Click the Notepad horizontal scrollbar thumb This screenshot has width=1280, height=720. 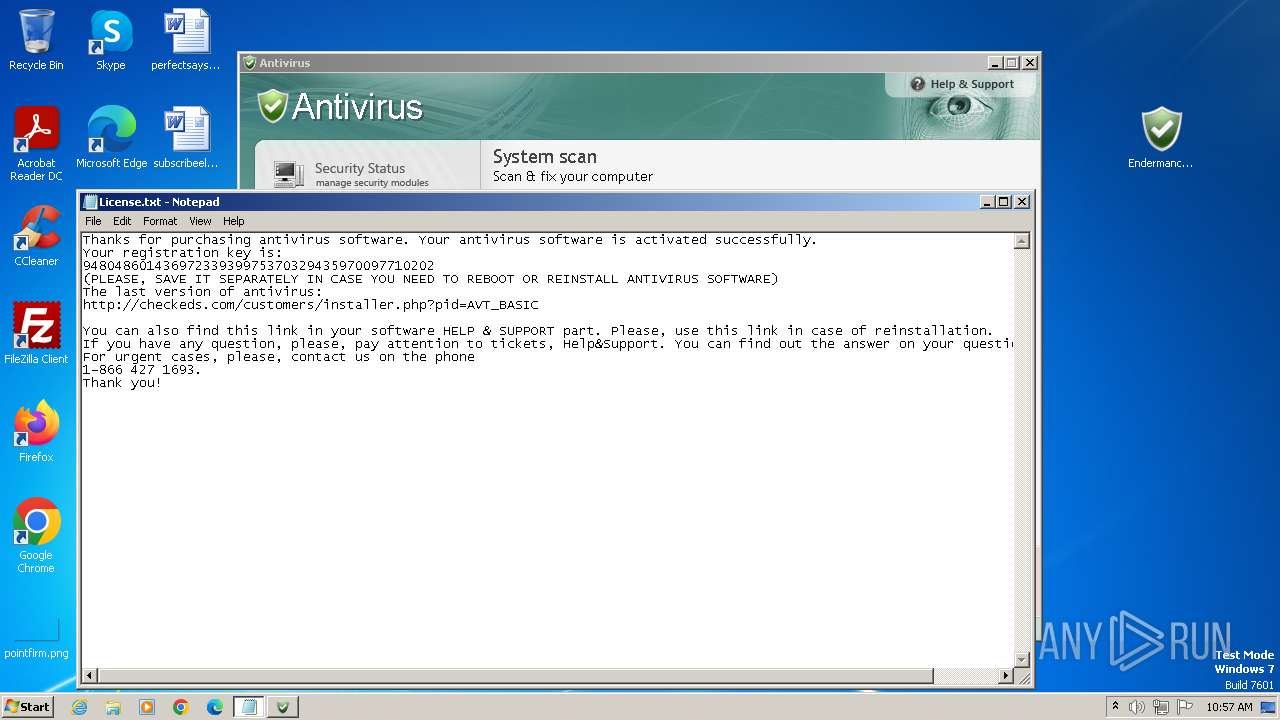tap(515, 676)
